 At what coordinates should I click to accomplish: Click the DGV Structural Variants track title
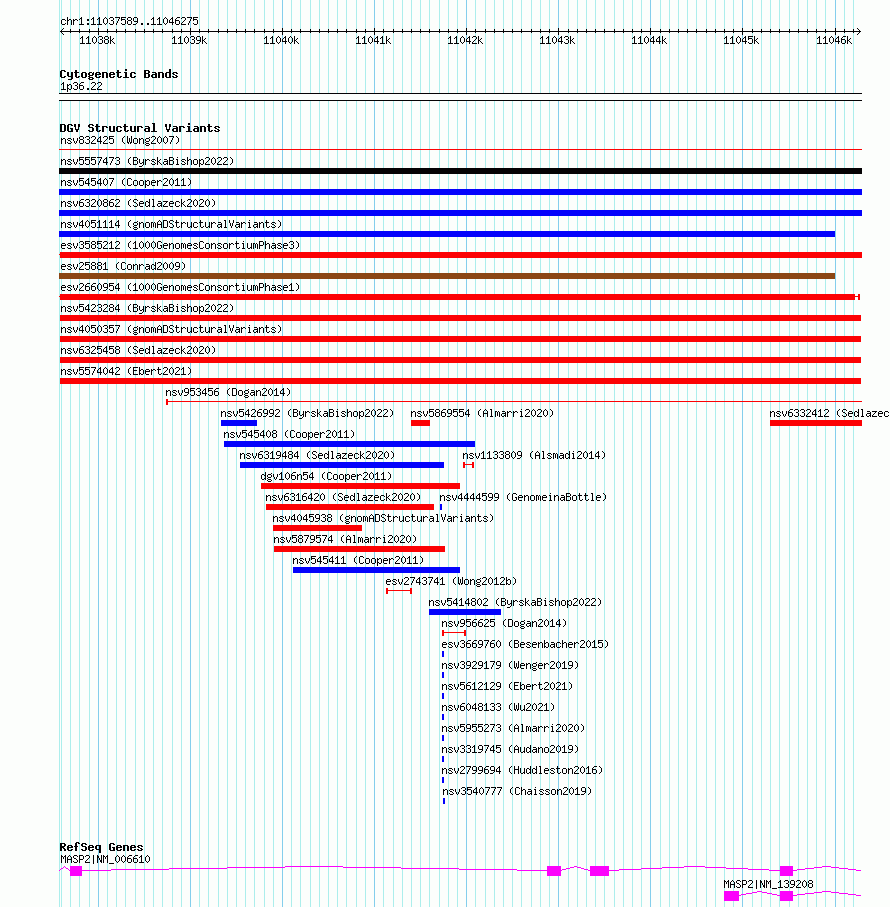140,128
